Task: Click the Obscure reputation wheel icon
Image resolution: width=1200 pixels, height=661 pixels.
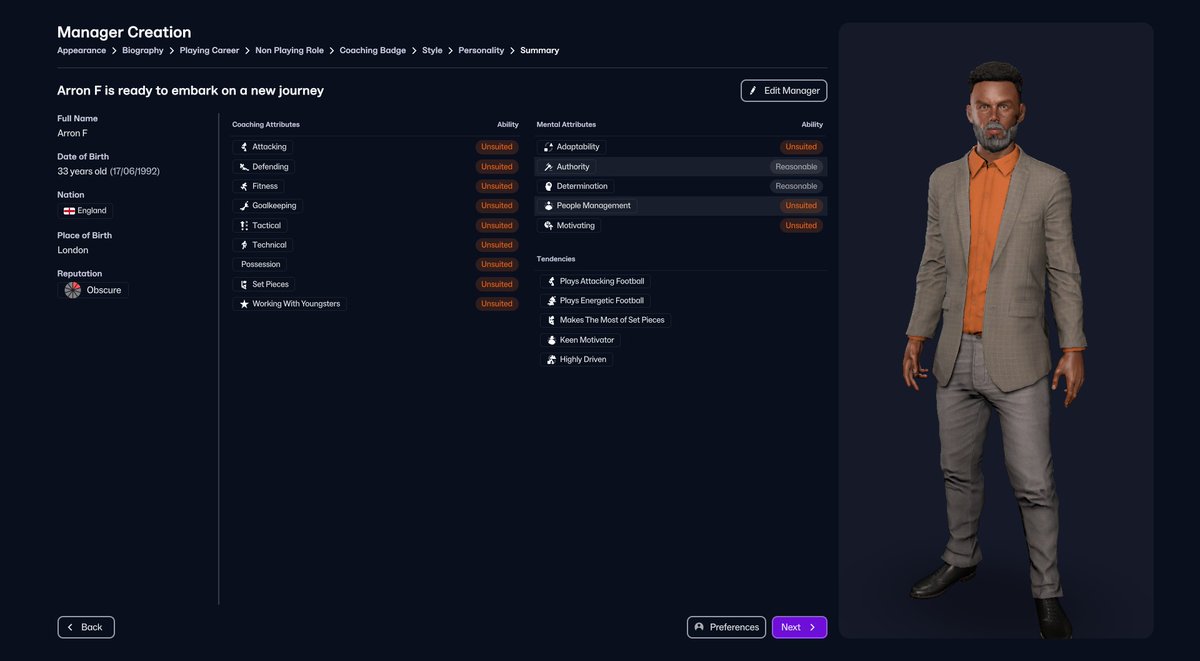Action: [x=73, y=290]
